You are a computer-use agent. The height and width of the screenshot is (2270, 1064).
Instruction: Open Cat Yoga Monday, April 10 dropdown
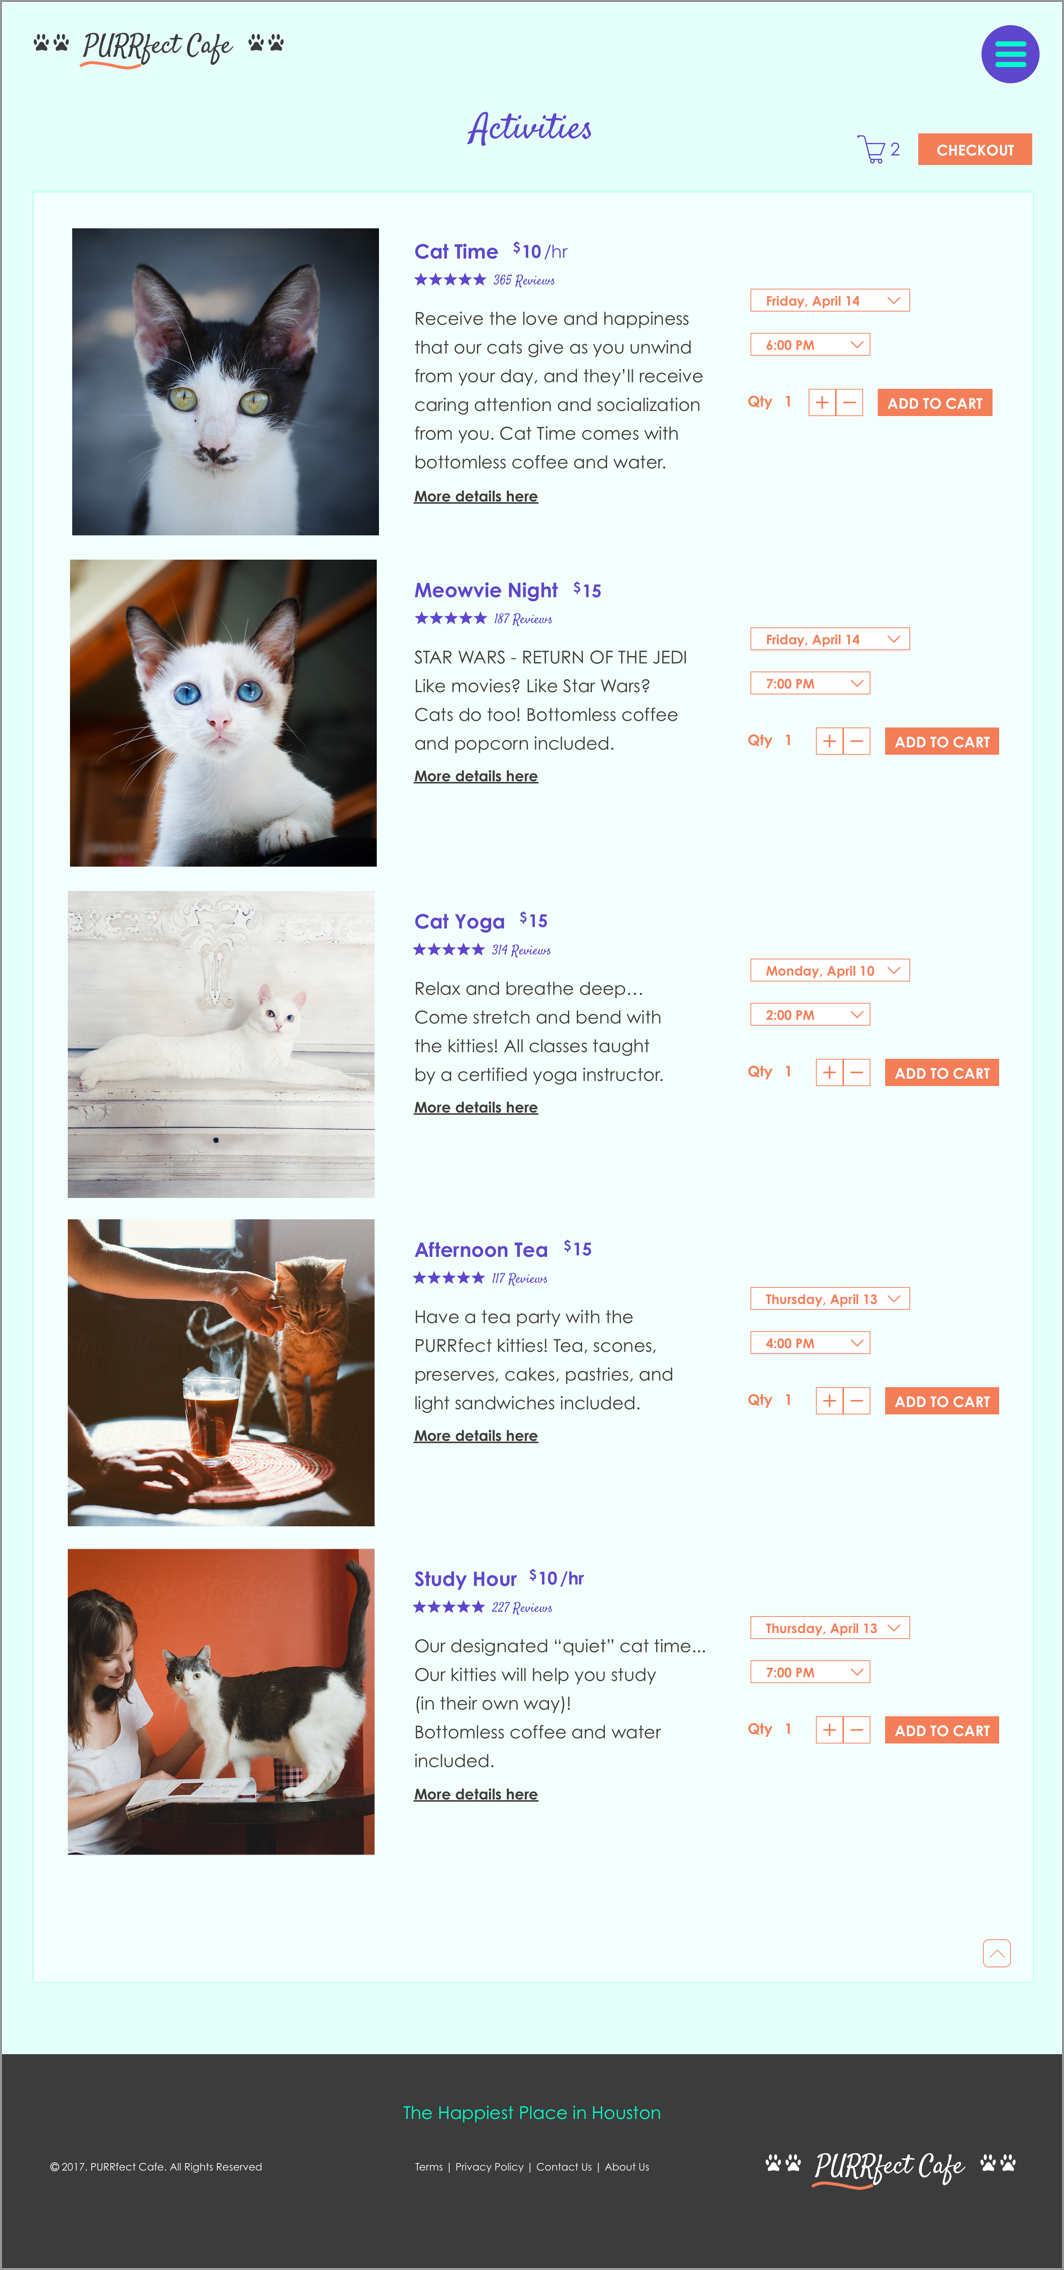pos(830,971)
